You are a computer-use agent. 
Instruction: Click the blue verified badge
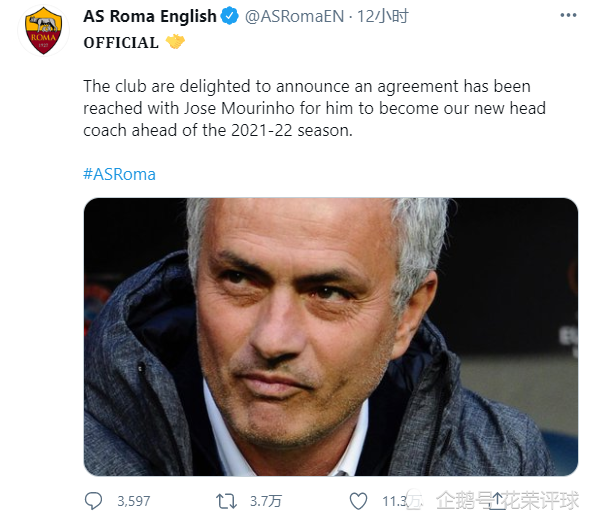click(230, 16)
